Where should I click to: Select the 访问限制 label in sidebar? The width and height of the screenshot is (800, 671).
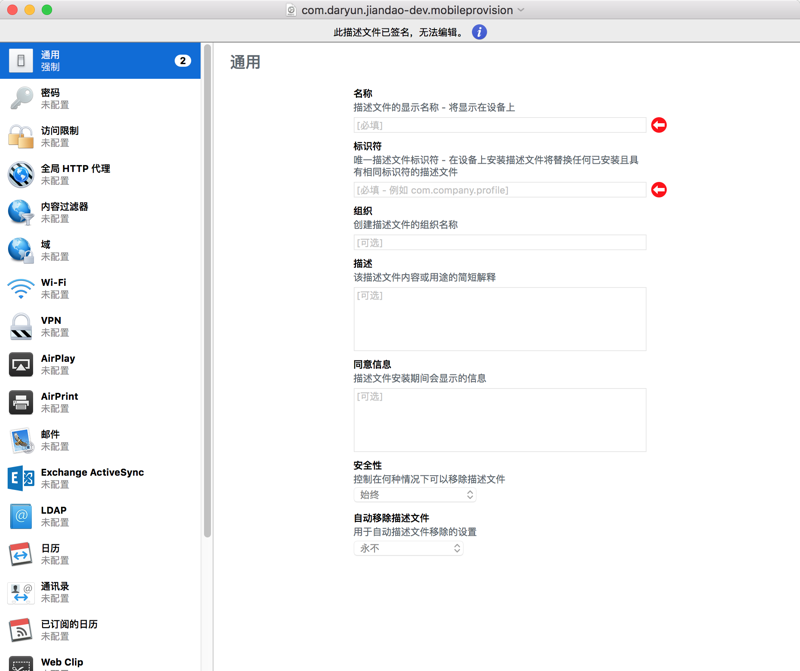pyautogui.click(x=60, y=131)
